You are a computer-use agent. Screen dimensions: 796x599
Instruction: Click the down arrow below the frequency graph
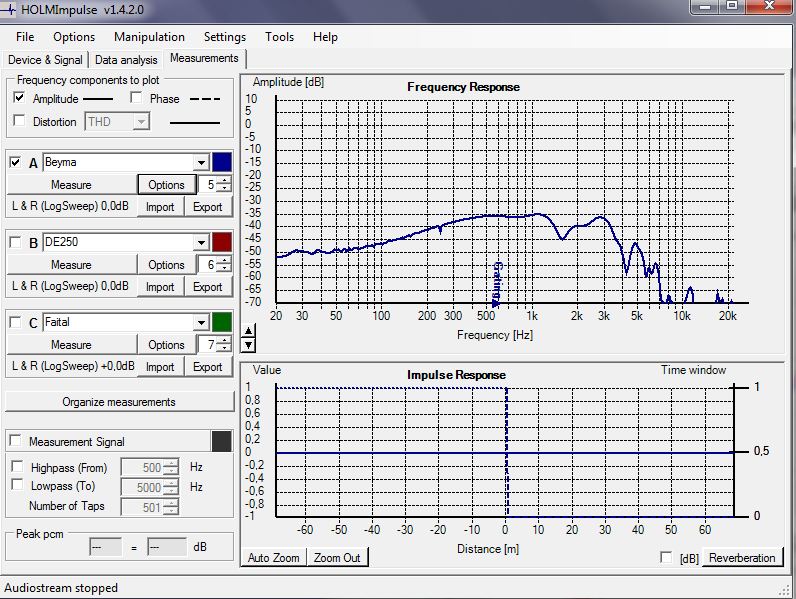248,346
